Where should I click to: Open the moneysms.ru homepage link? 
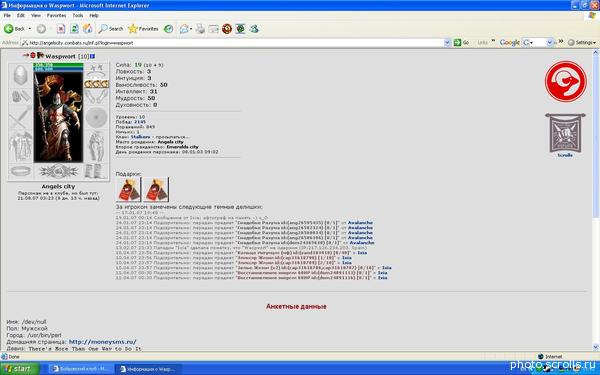coord(103,342)
